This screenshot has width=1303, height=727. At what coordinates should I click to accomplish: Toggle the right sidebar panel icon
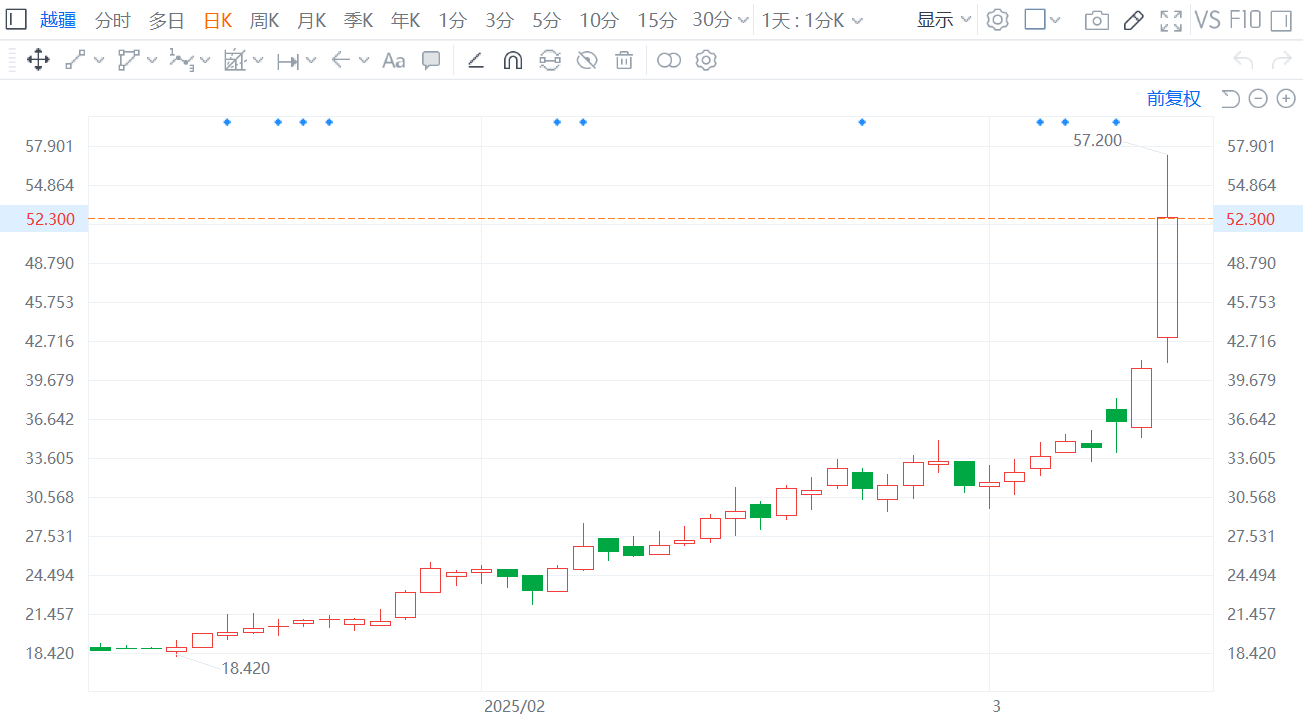point(1281,20)
